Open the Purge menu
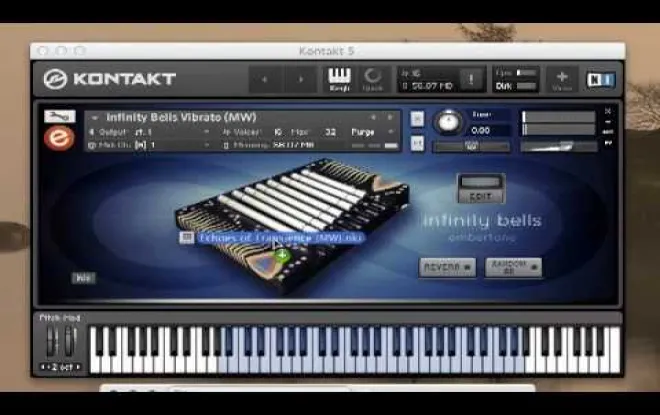The image size is (660, 415). point(373,132)
